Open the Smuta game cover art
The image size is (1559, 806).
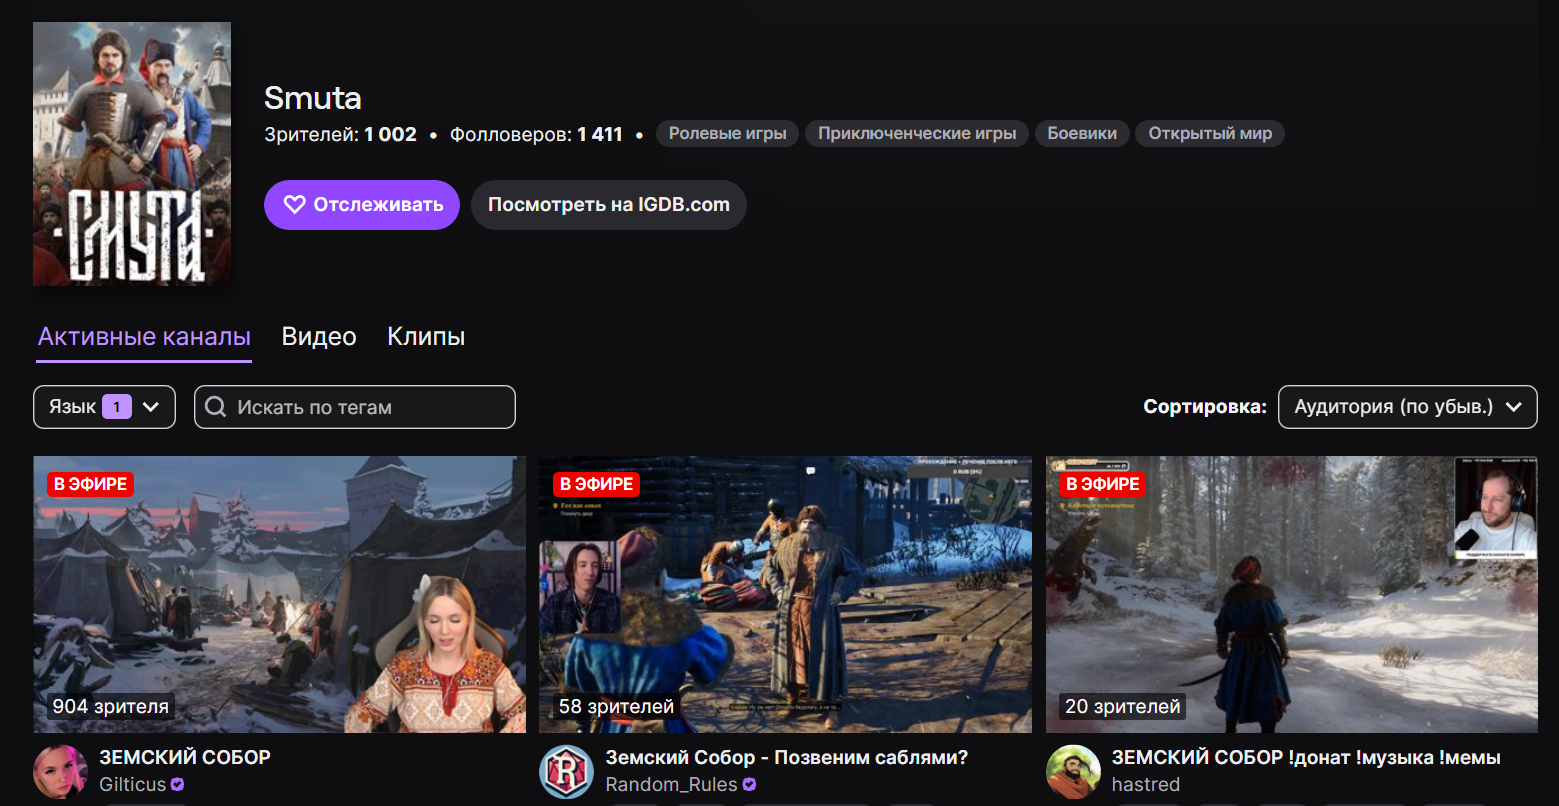132,154
